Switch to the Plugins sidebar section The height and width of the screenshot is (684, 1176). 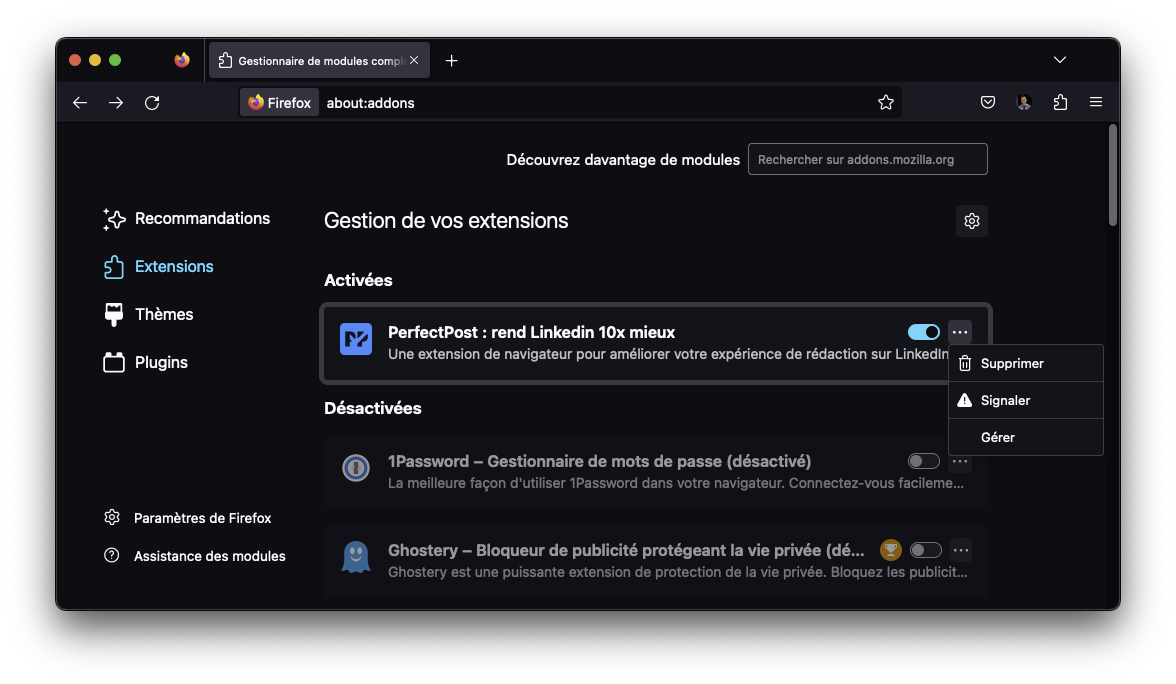(x=146, y=363)
